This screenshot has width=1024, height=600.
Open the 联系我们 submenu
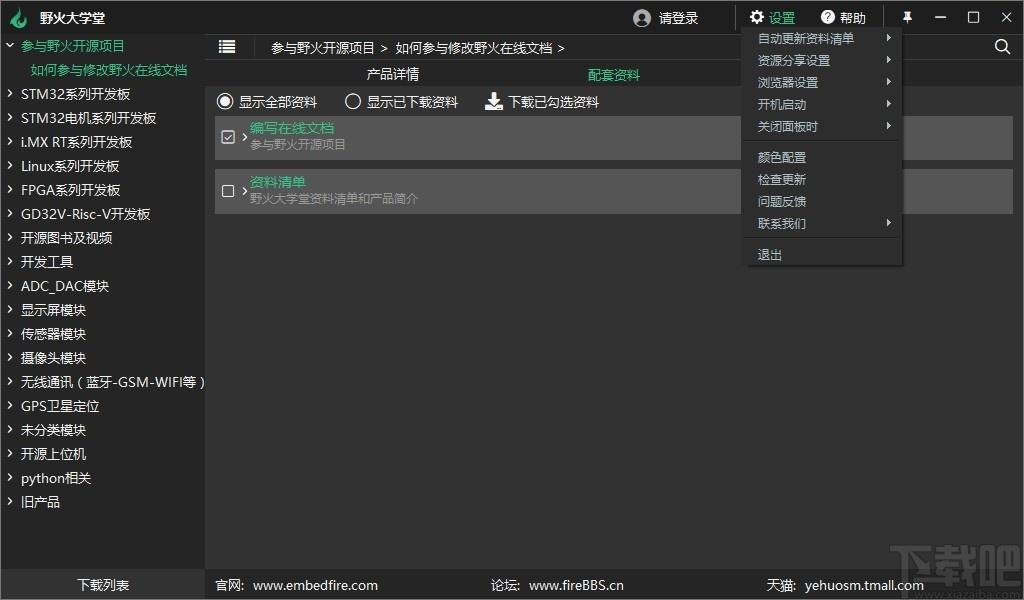click(824, 223)
